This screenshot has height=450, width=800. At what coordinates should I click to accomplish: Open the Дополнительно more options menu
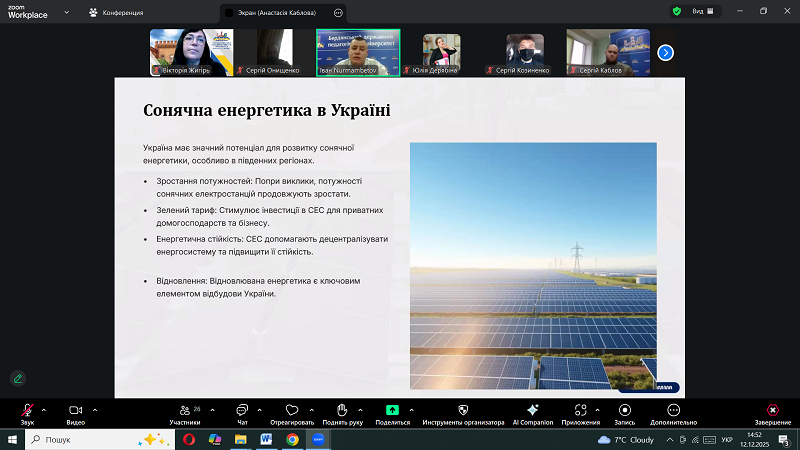coord(672,411)
